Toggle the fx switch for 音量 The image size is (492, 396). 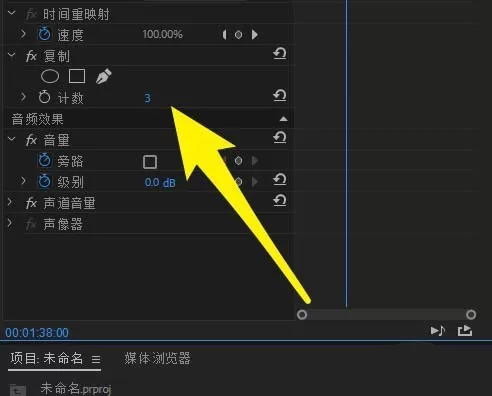[x=31, y=140]
